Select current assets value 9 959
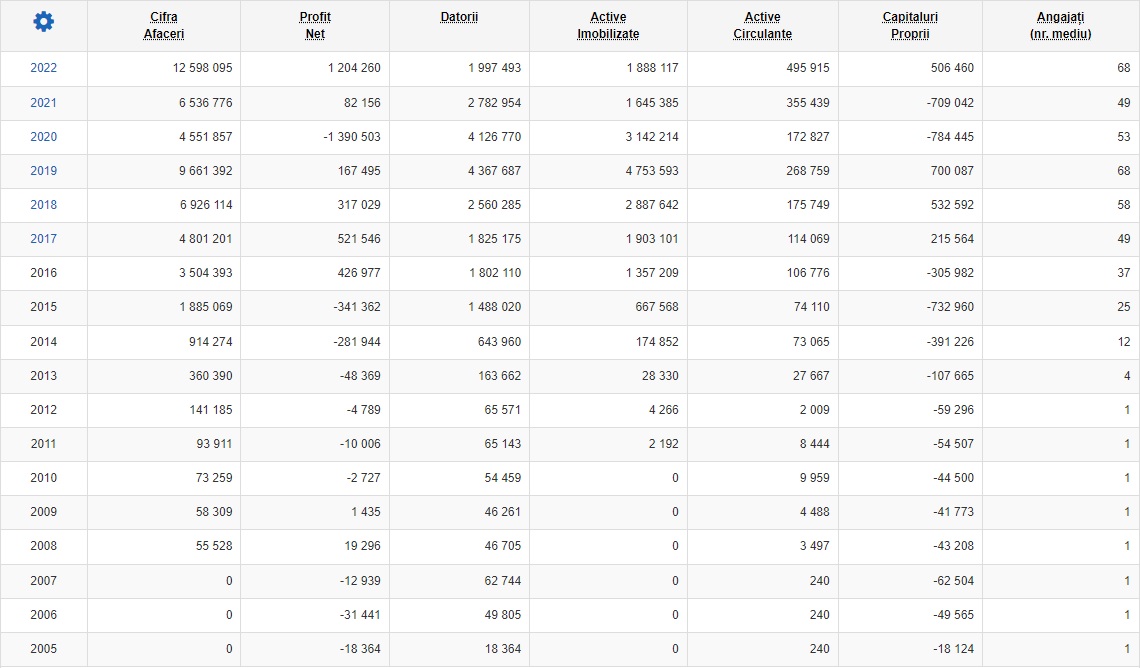1140x668 pixels. coord(814,478)
